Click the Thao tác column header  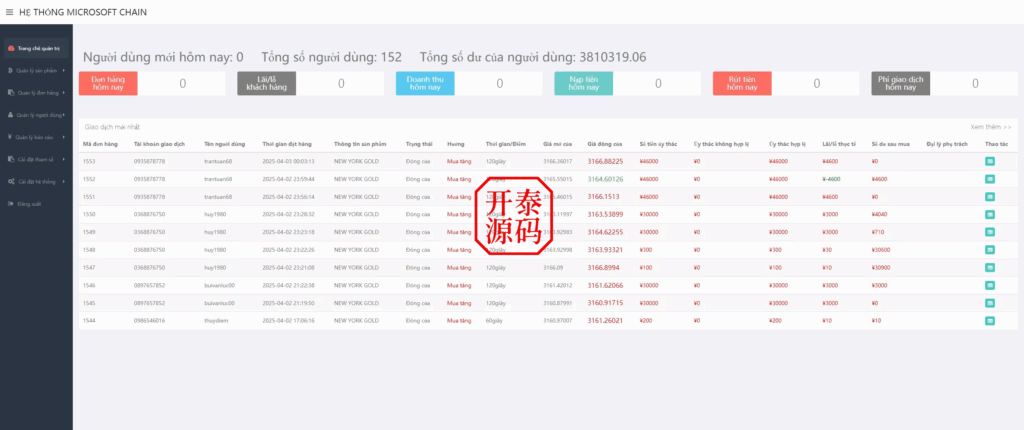click(x=995, y=144)
